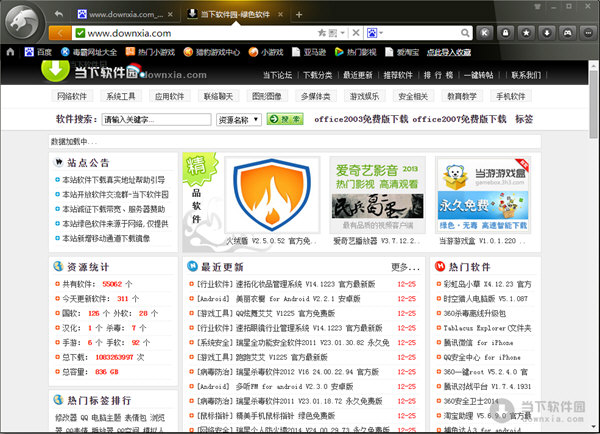Close the 当下软件园-绿色软件 tab
Screen dimensions: 600x434
pos(280,15)
